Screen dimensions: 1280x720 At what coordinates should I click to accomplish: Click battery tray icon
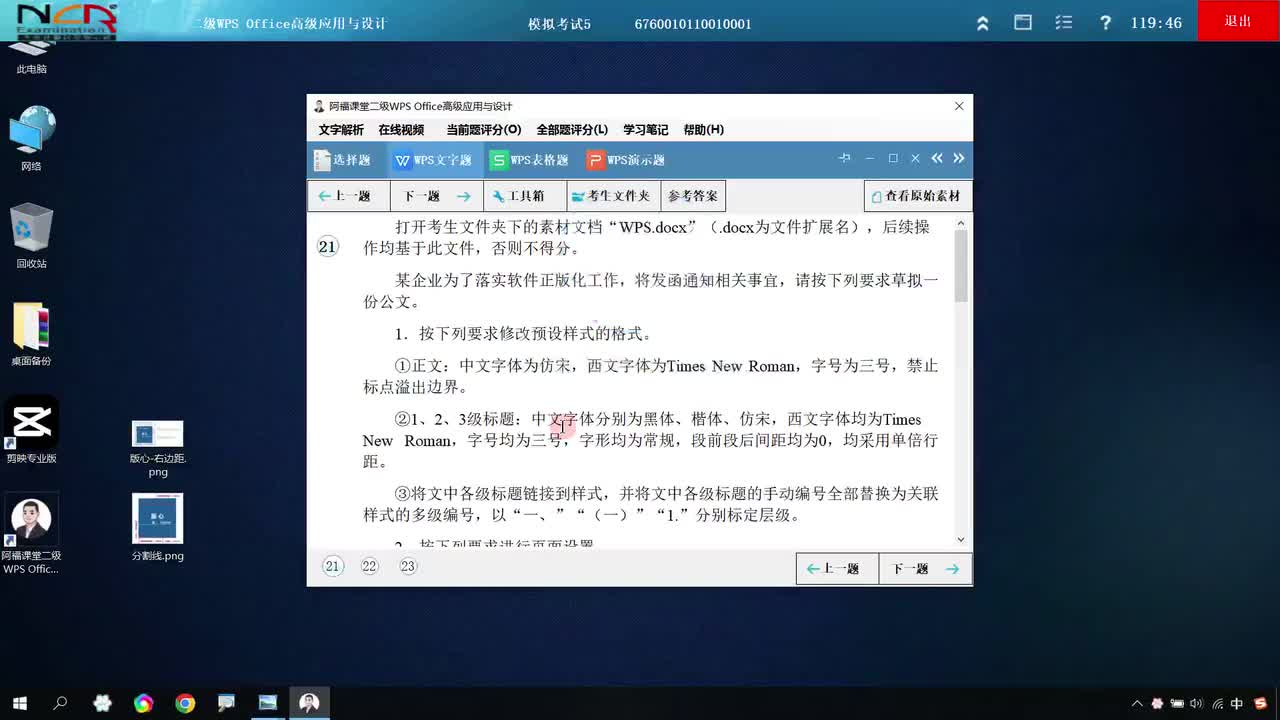1177,703
